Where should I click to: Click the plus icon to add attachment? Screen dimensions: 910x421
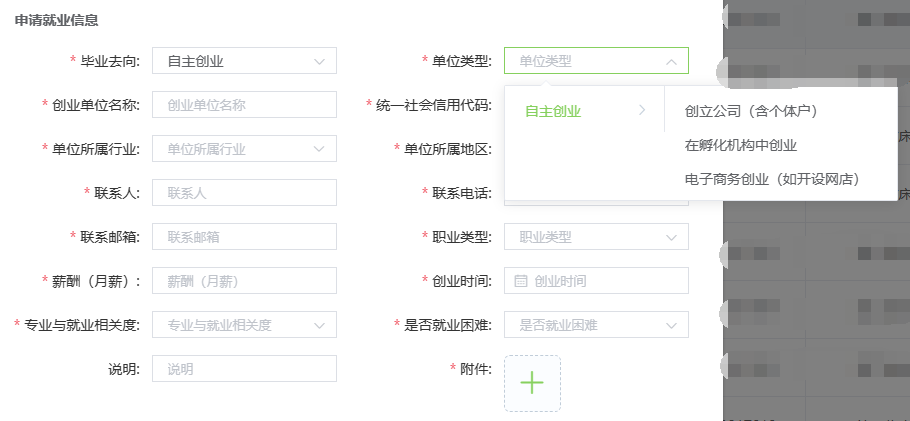click(532, 383)
